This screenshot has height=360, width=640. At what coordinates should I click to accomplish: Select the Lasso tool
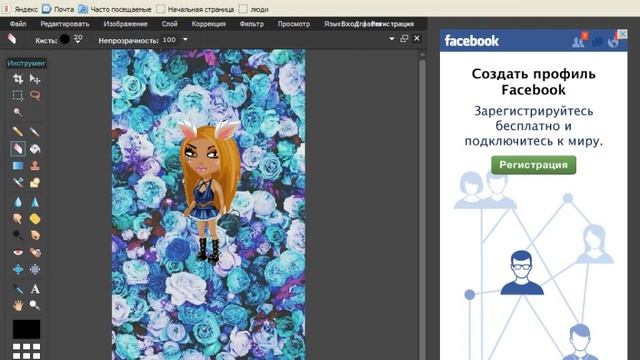point(35,96)
